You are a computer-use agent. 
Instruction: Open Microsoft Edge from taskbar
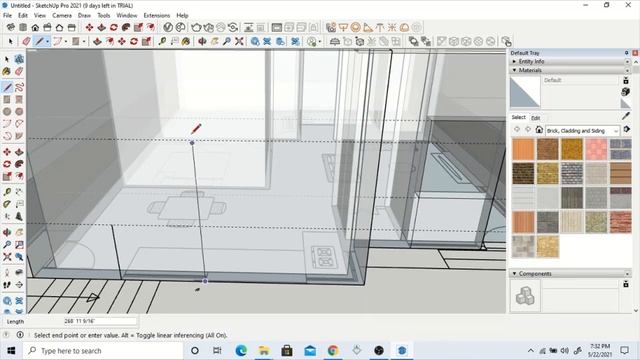241,351
